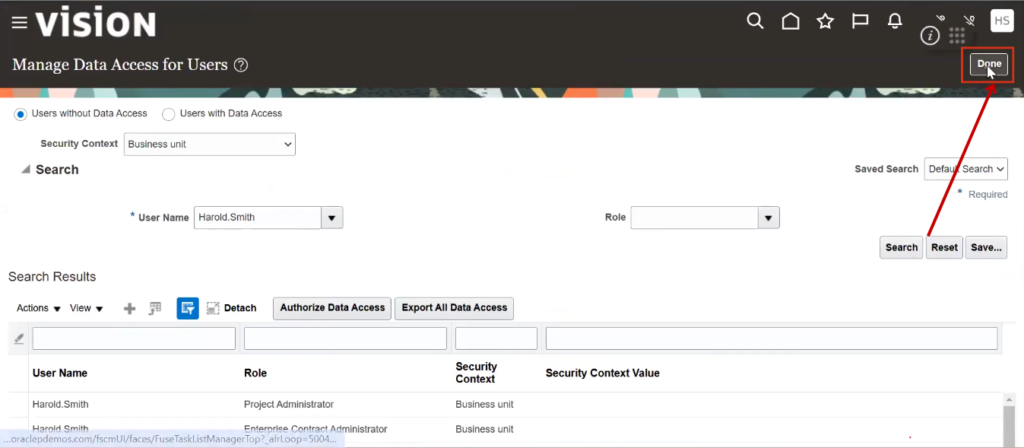Viewport: 1024px width, 448px height.
Task: Show notifications bell
Action: point(894,21)
